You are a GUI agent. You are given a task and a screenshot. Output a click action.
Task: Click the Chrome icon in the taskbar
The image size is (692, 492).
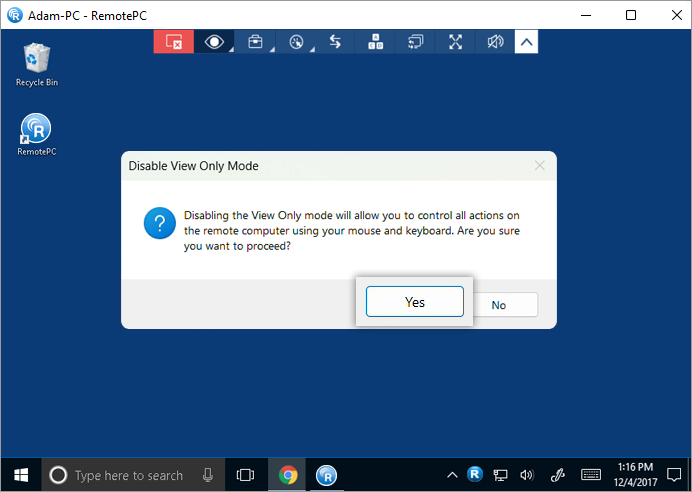pos(288,475)
